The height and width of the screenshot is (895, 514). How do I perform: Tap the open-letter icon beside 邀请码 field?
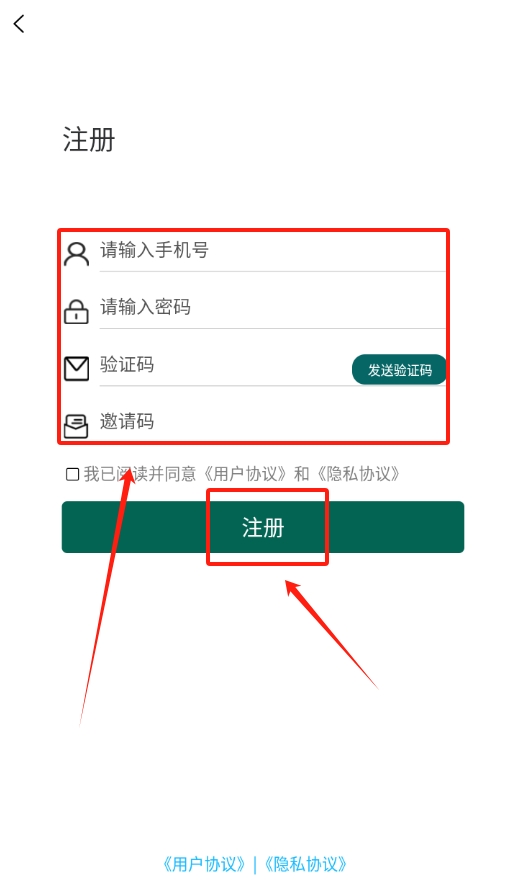[x=76, y=426]
